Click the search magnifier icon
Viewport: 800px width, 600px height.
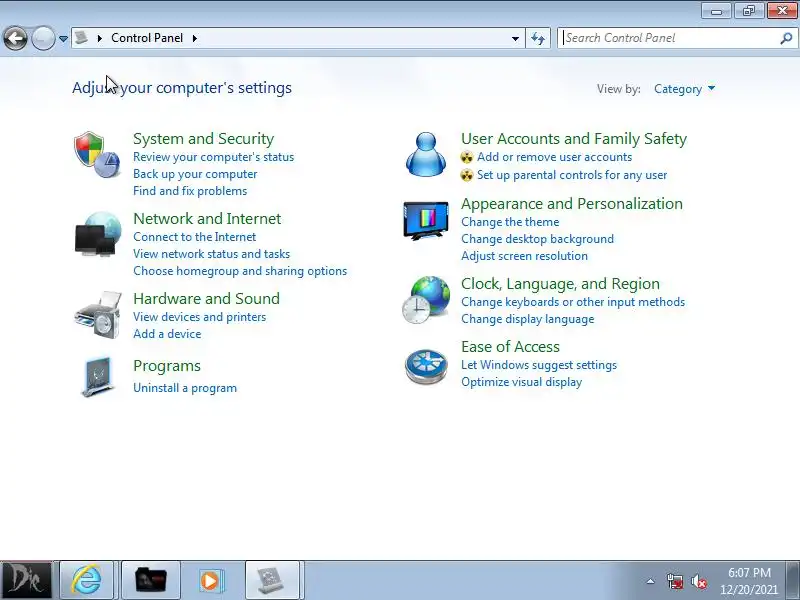tap(786, 38)
